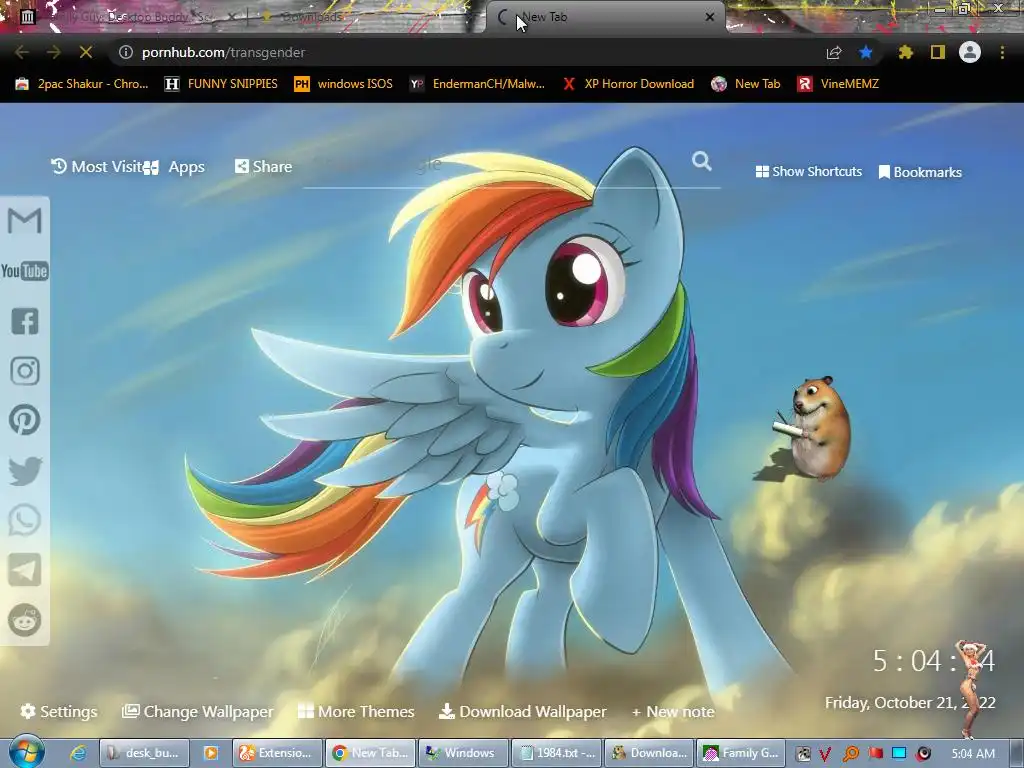Open the New Tab bookmark in bookmarks bar

point(746,84)
